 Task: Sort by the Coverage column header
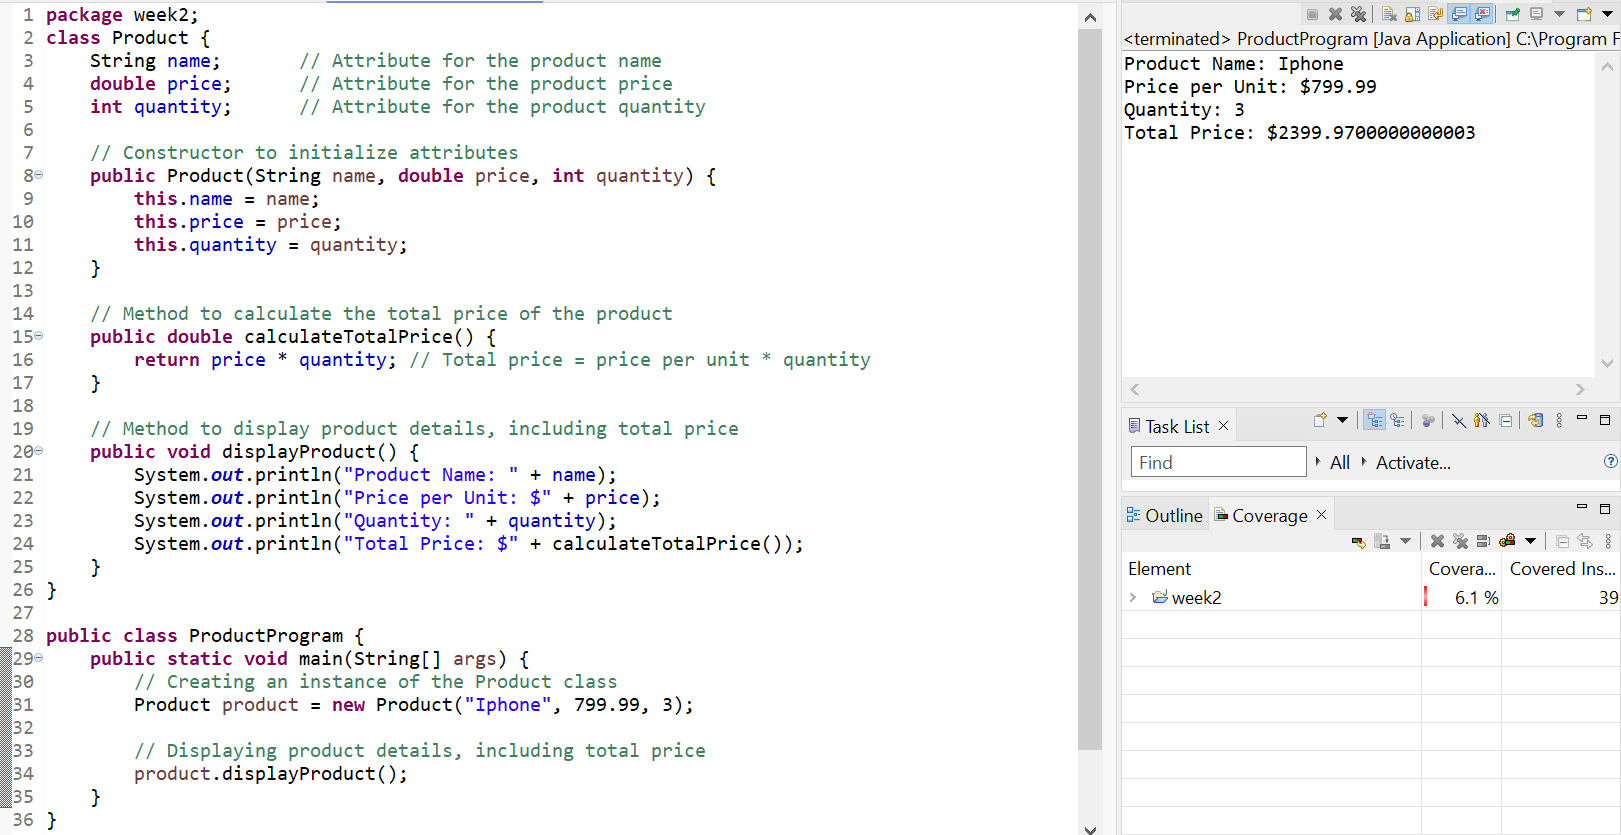pos(1461,568)
